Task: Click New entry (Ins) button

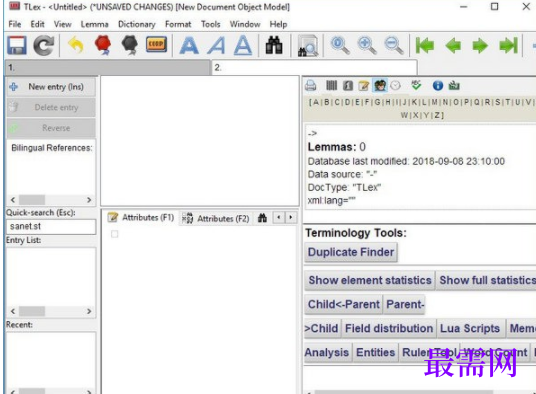Action: point(51,87)
